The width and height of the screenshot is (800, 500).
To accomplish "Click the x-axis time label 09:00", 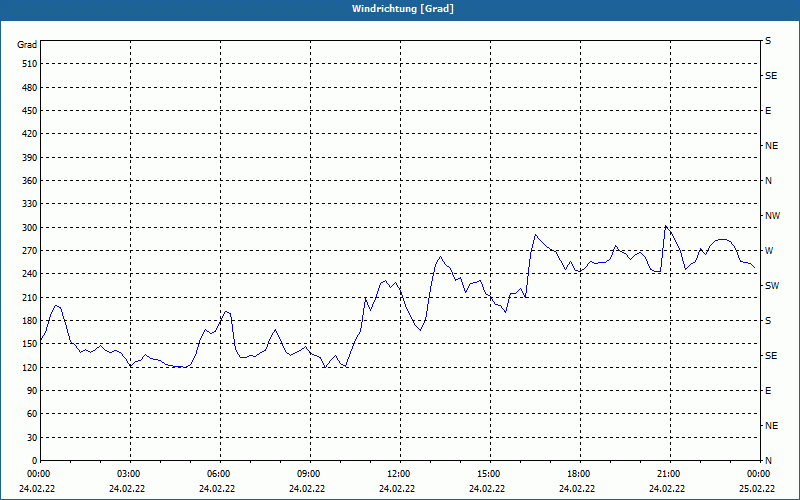I will click(x=307, y=474).
